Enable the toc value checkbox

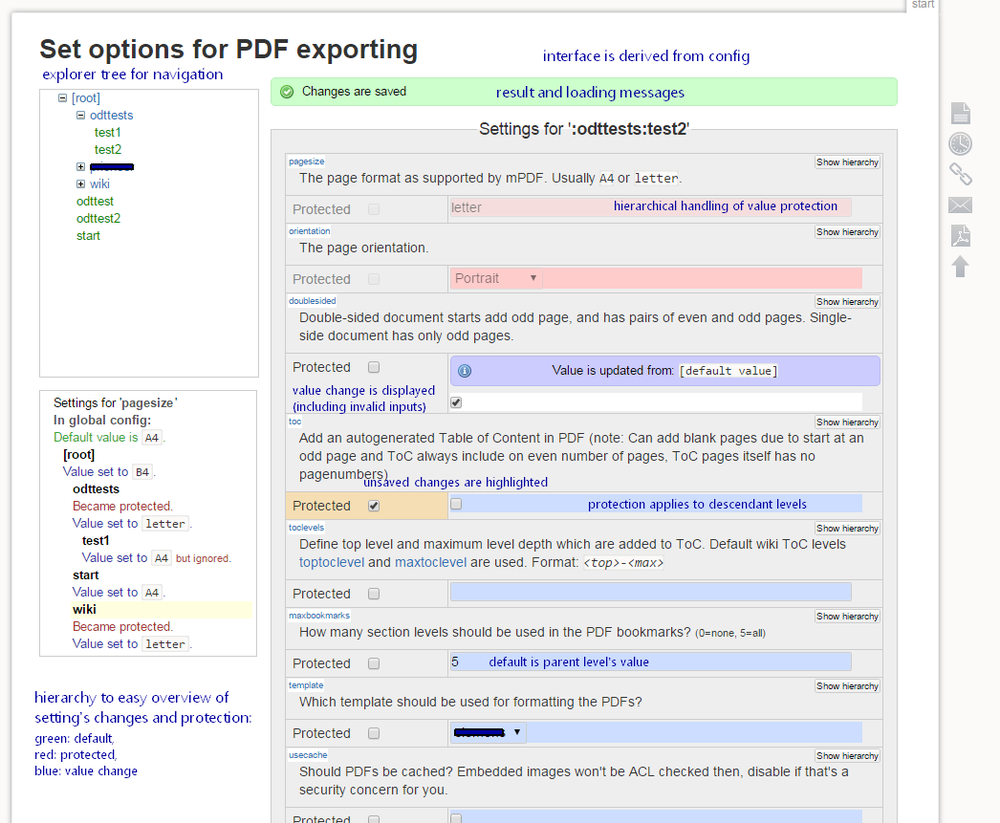(x=456, y=504)
